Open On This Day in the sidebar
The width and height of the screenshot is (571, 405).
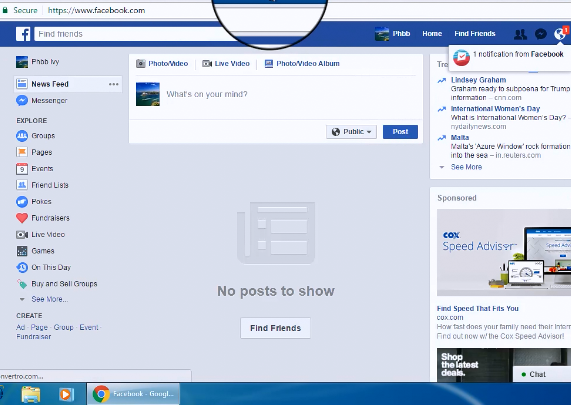pyautogui.click(x=43, y=267)
